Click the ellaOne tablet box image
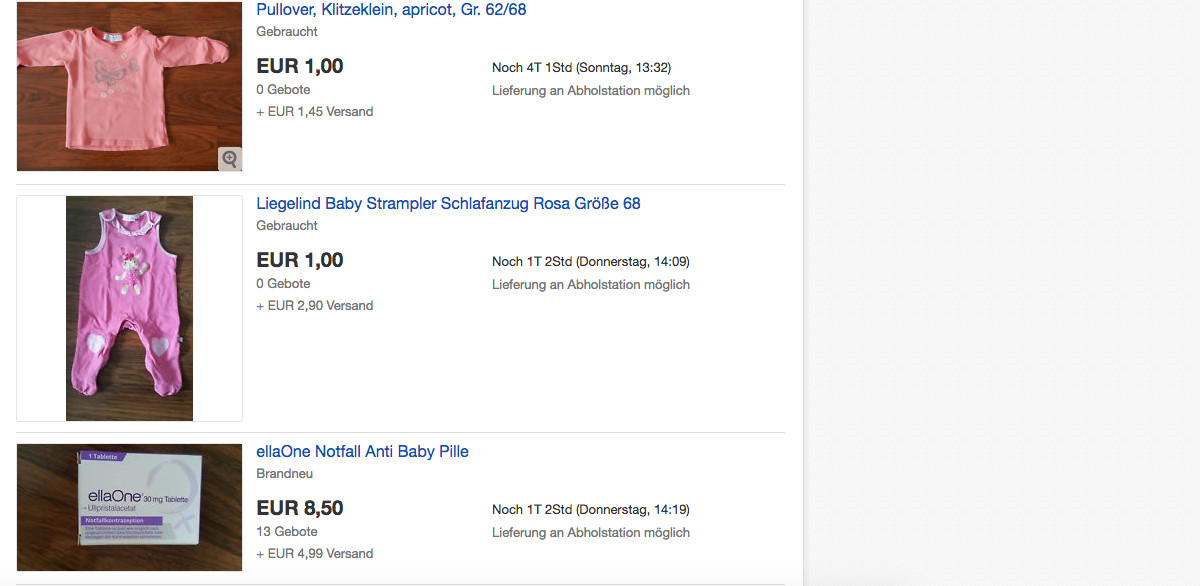 click(129, 507)
